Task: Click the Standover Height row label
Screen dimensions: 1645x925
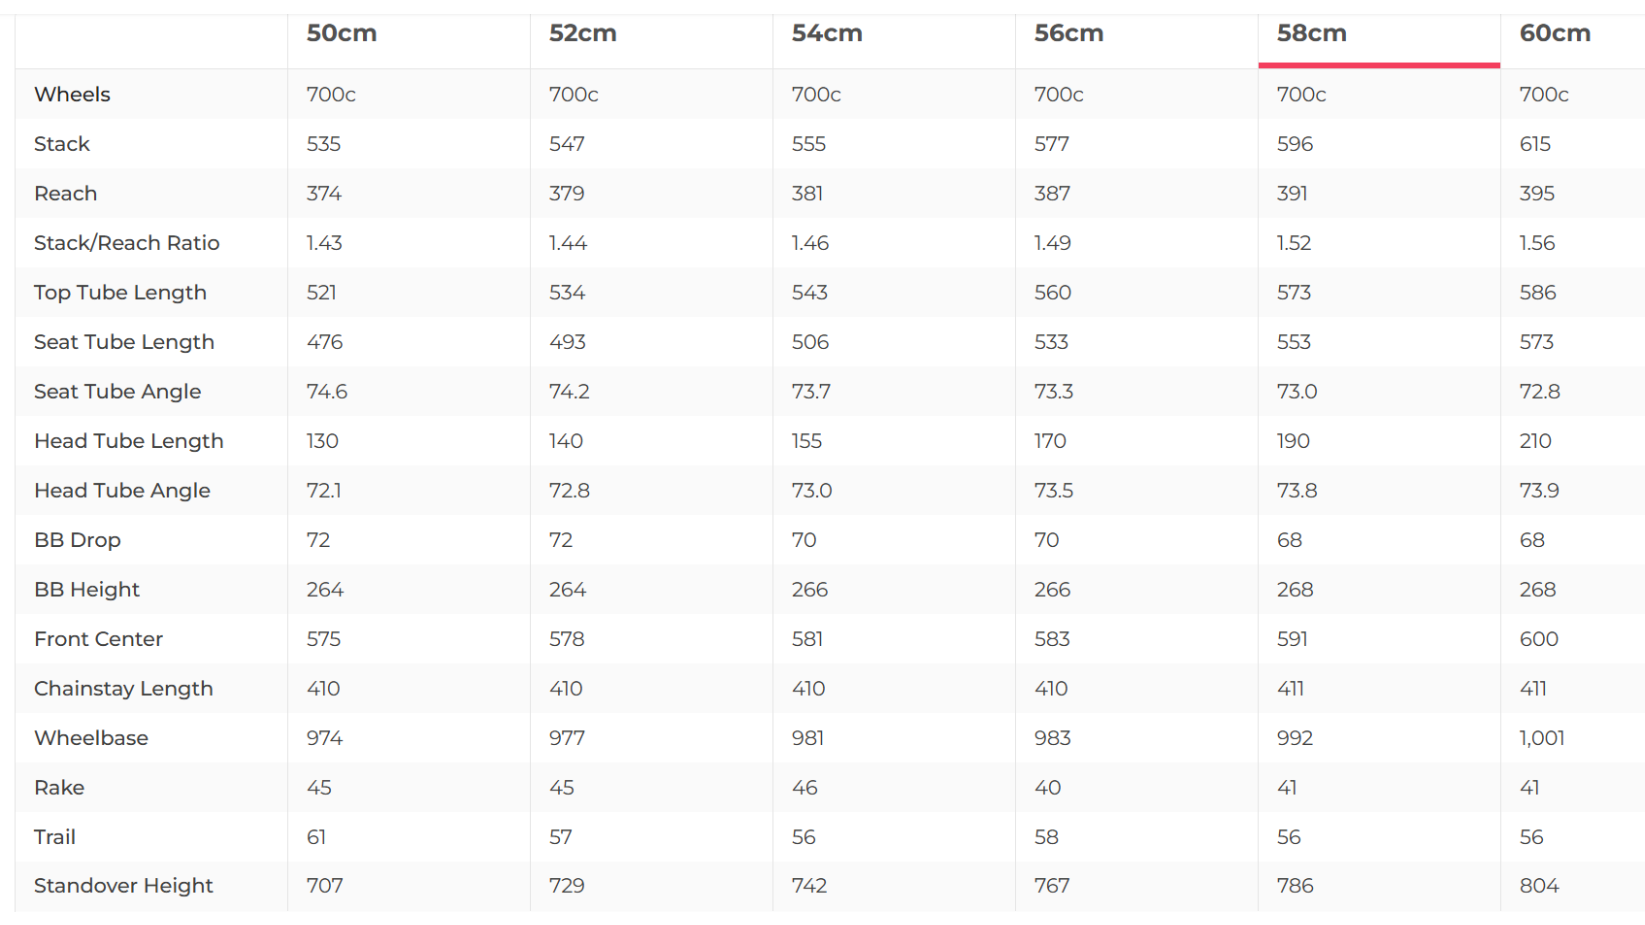Action: pos(123,885)
